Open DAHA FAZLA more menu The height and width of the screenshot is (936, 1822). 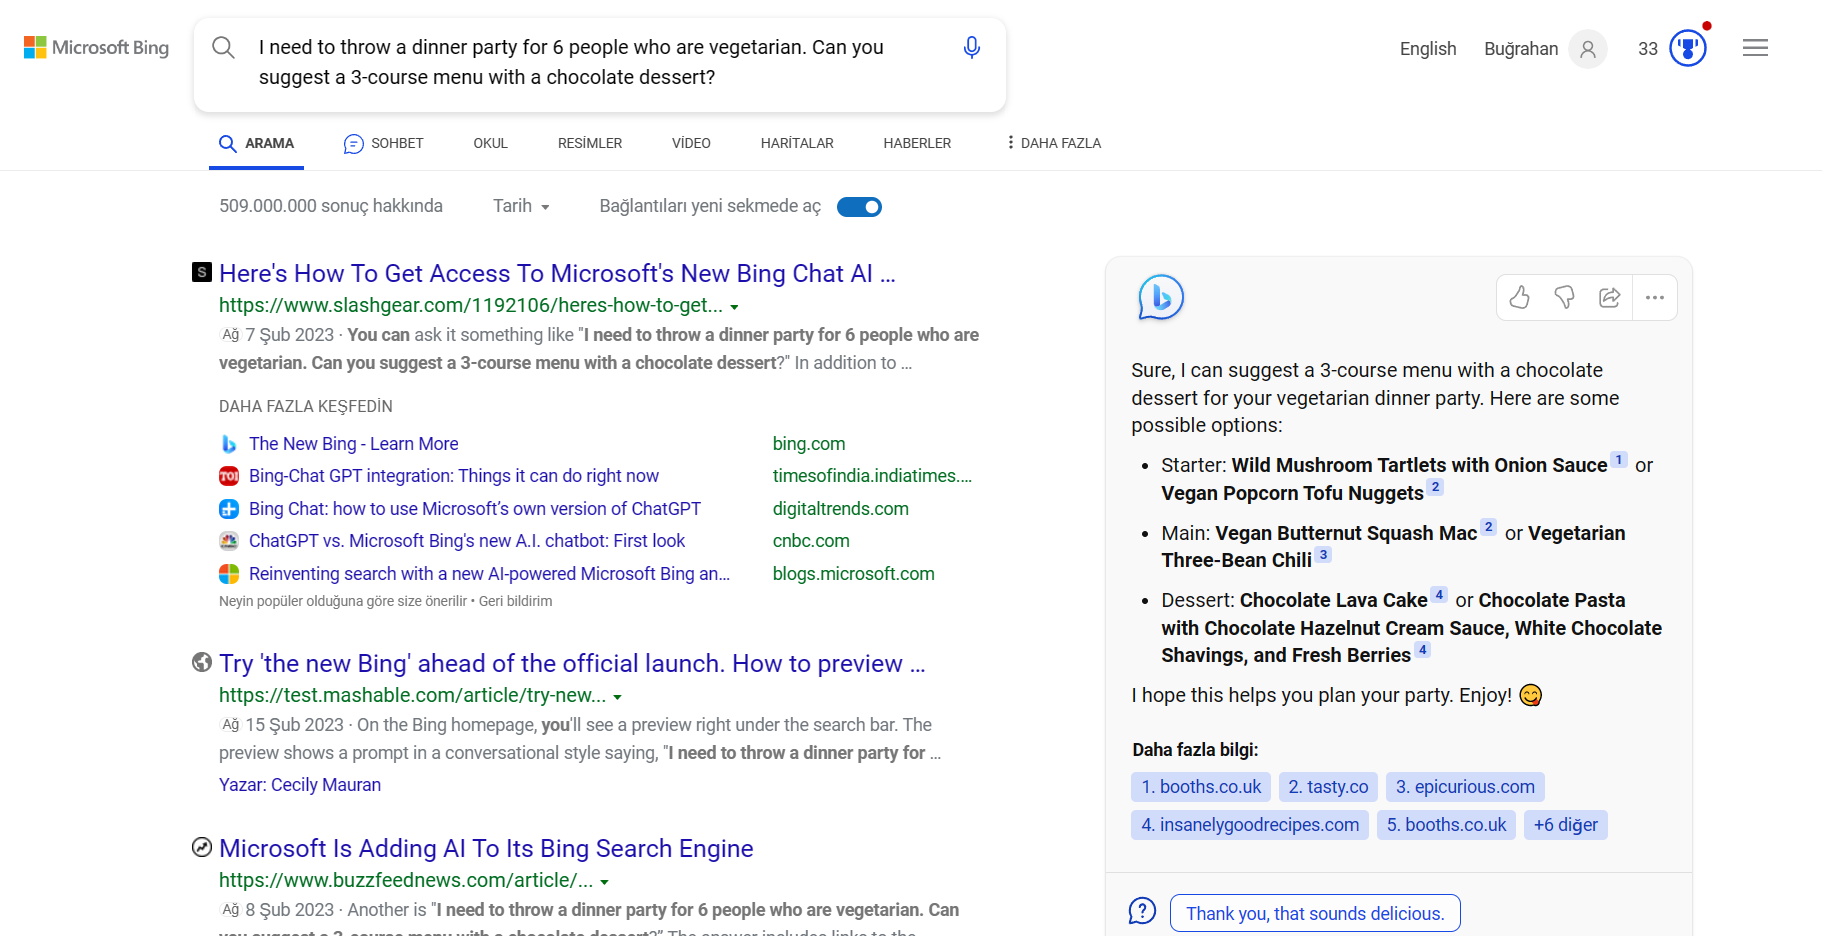tap(1054, 143)
